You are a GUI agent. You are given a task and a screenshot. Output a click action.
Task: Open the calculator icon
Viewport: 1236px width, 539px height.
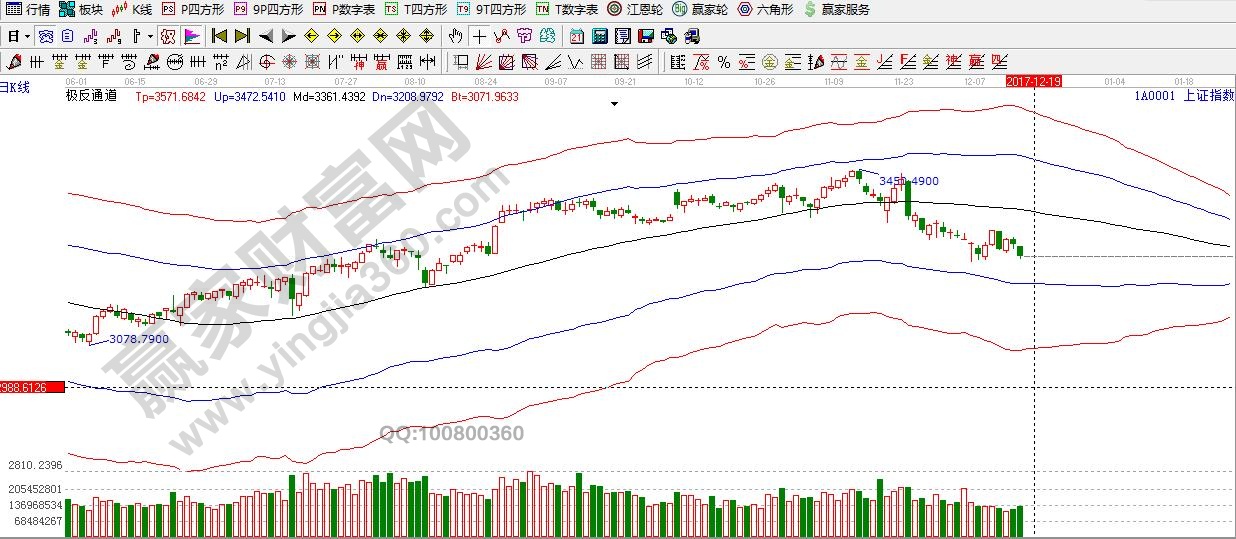coord(600,36)
